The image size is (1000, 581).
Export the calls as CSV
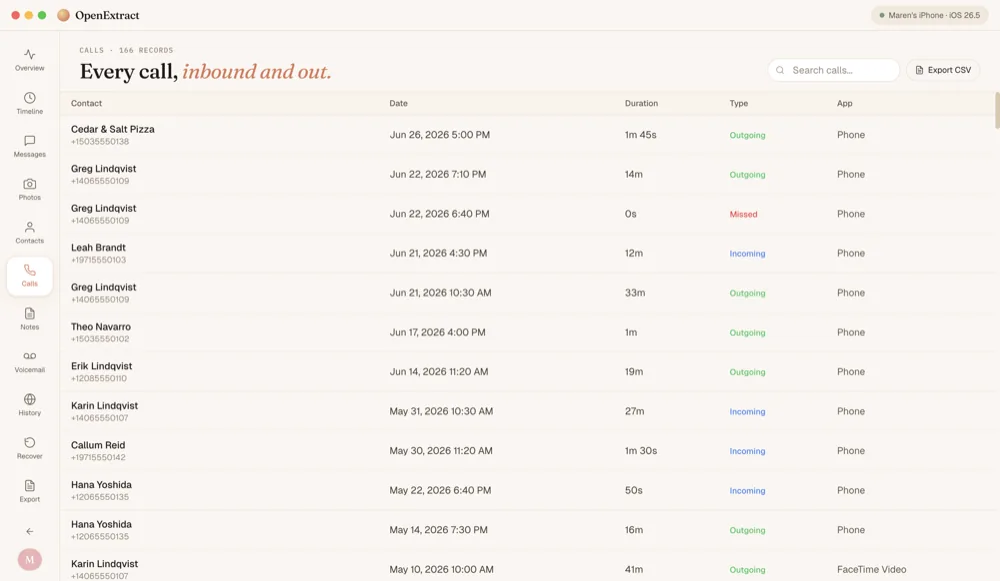943,70
